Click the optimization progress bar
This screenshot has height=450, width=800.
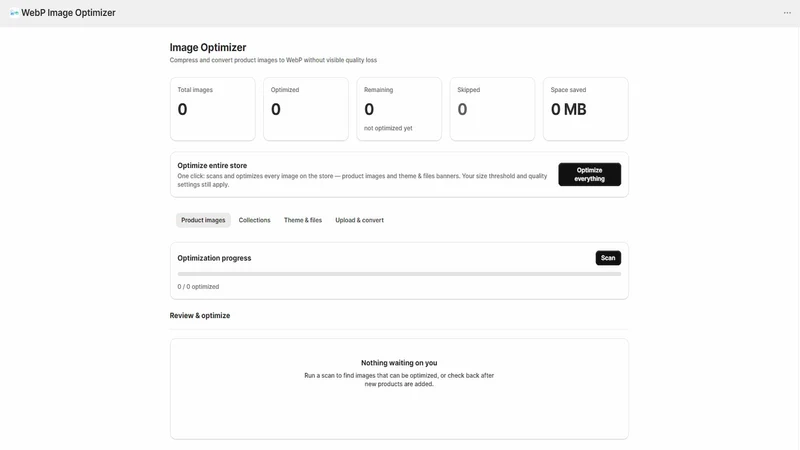[x=399, y=274]
